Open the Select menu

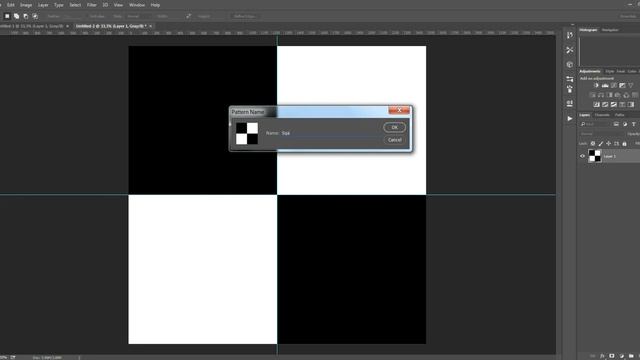[x=75, y=5]
